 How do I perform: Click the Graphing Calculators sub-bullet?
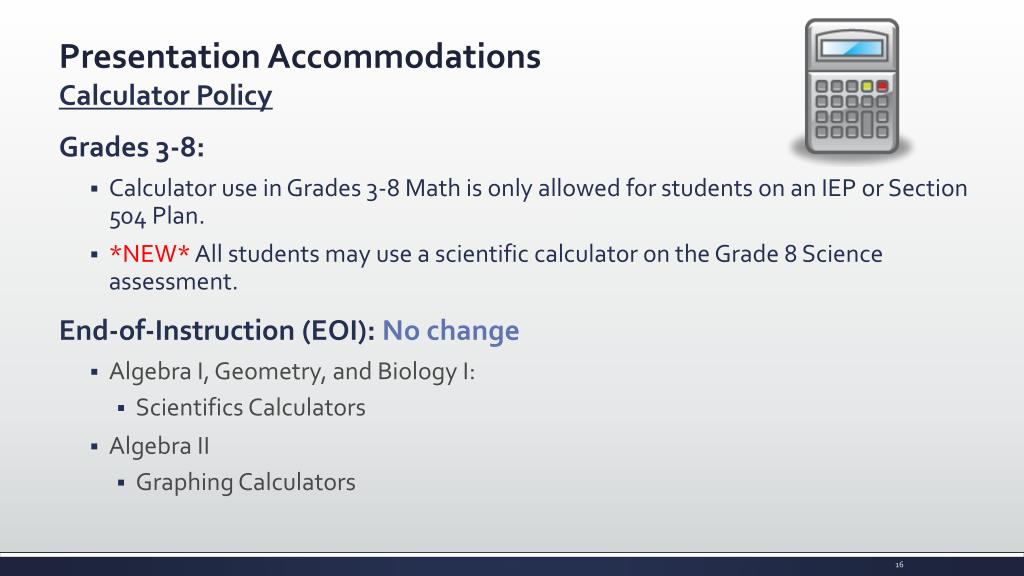(246, 483)
